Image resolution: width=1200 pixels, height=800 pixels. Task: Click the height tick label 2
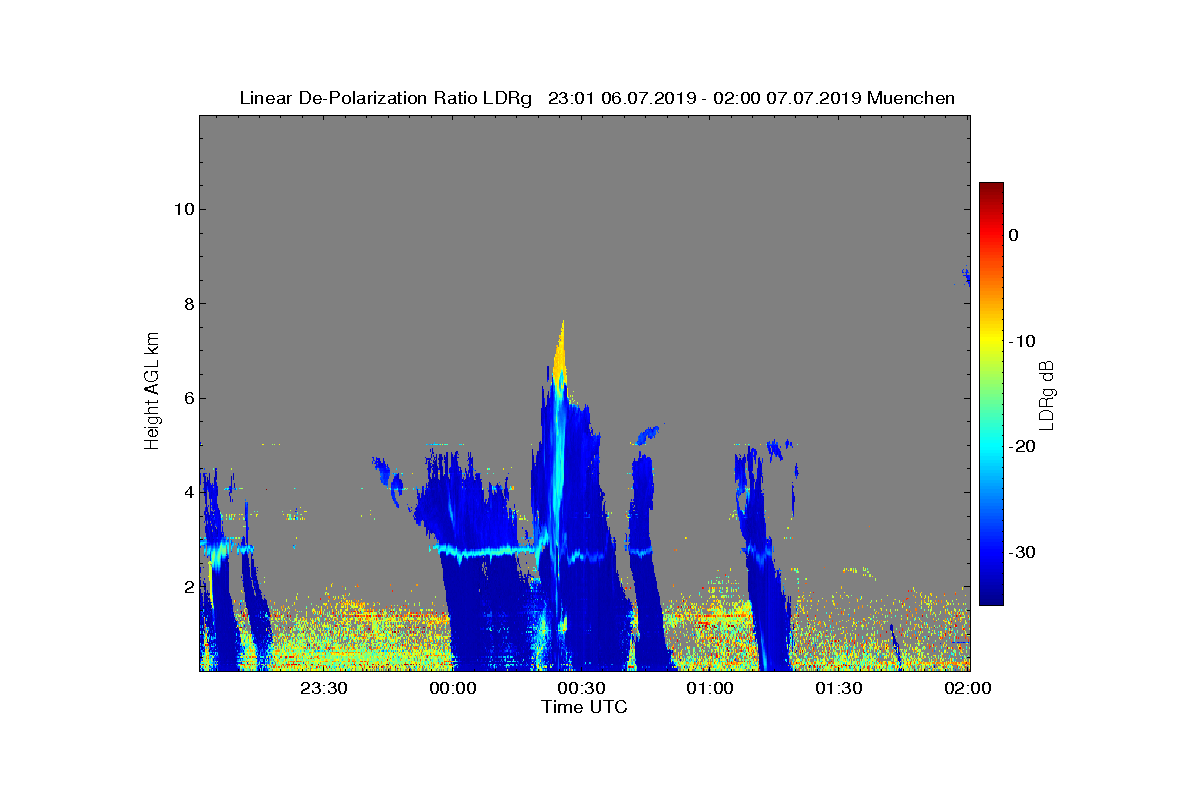(x=187, y=586)
